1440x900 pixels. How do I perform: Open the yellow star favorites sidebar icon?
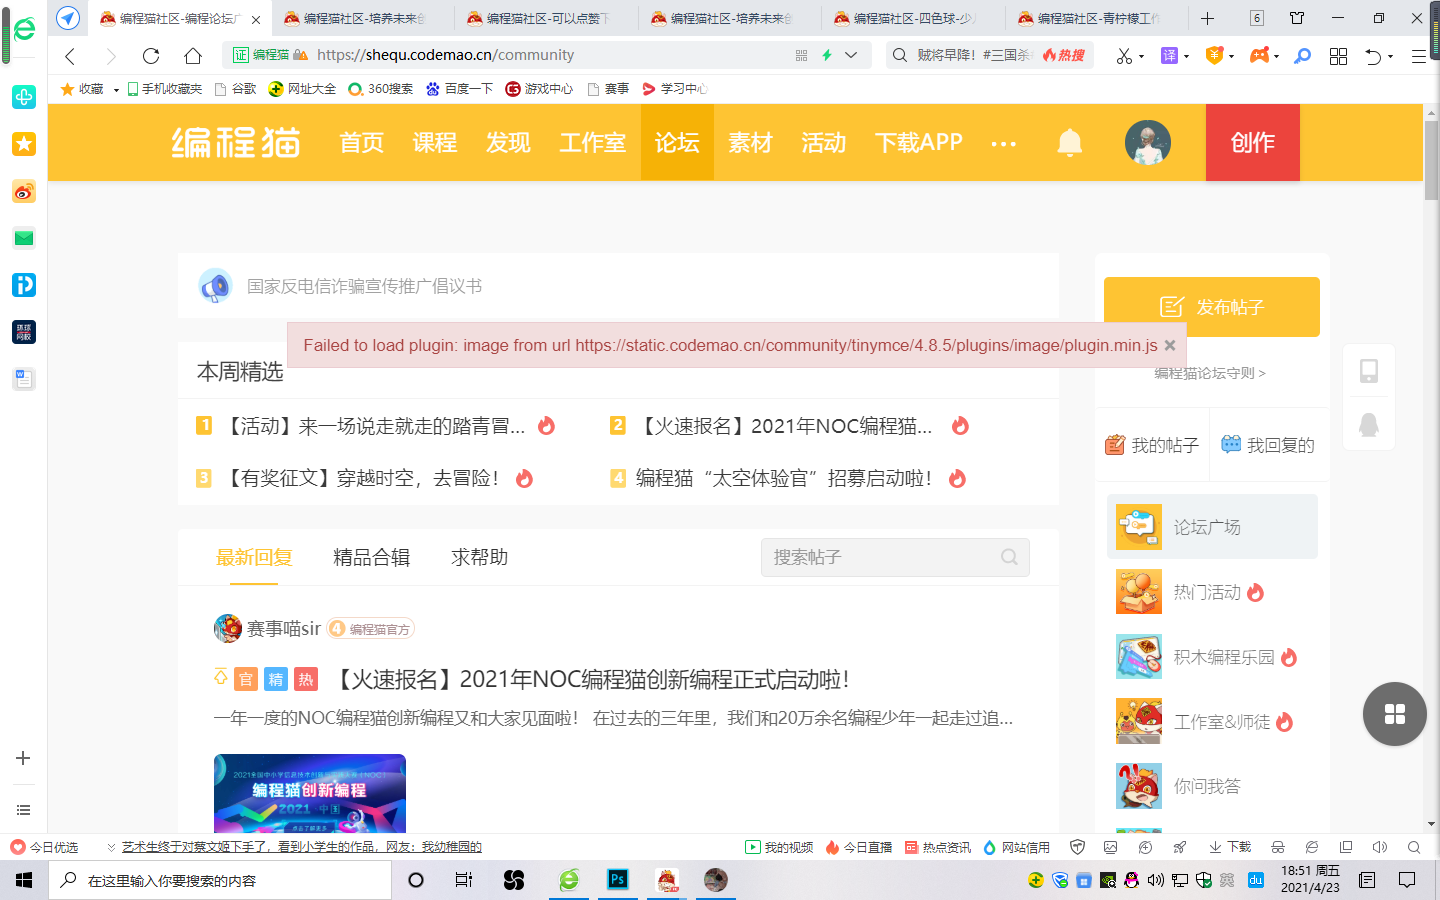[24, 144]
